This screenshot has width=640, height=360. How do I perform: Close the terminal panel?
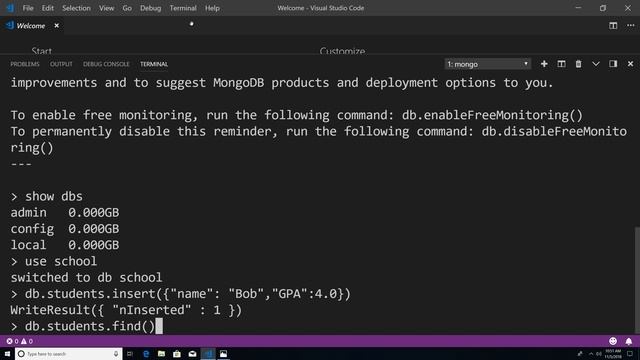pyautogui.click(x=630, y=64)
